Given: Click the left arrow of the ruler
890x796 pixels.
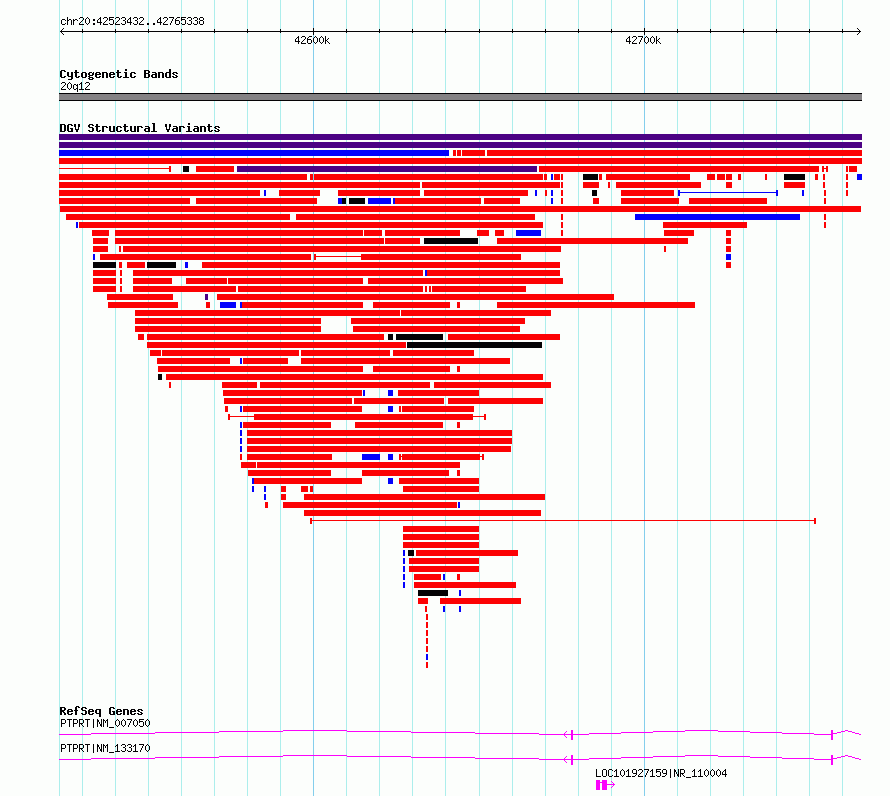Looking at the screenshot, I should (62, 32).
